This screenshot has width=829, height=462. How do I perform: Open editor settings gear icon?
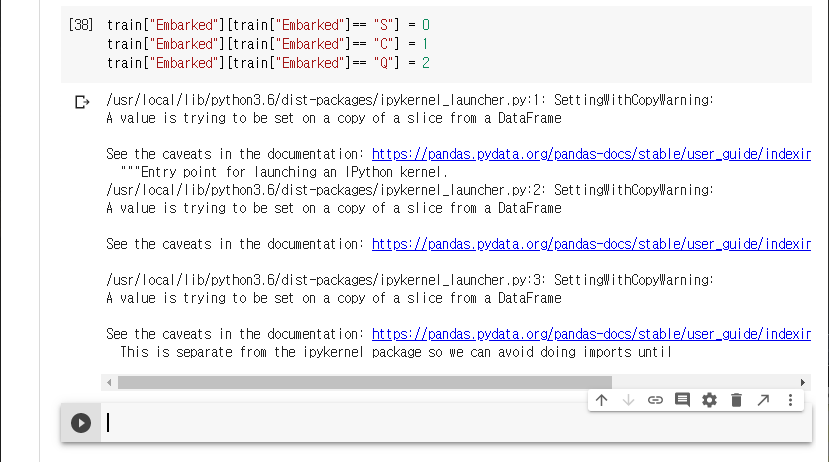pos(709,400)
